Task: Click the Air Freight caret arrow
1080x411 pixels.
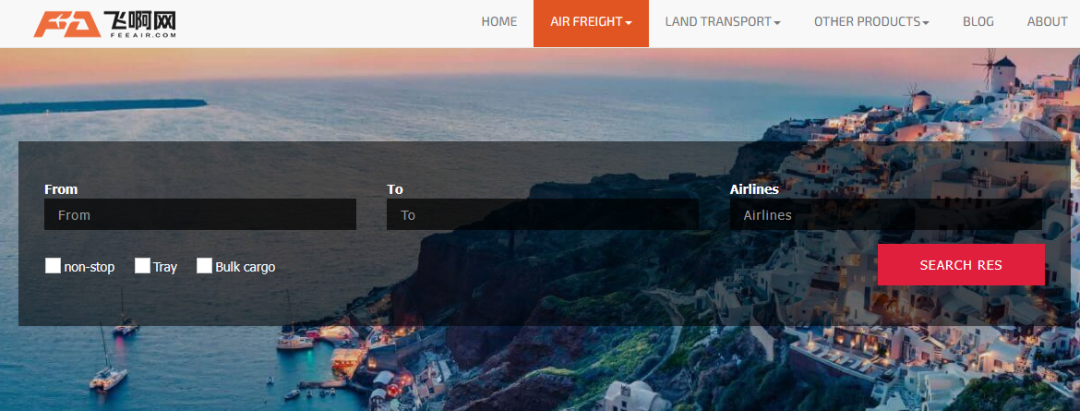Action: [629, 23]
